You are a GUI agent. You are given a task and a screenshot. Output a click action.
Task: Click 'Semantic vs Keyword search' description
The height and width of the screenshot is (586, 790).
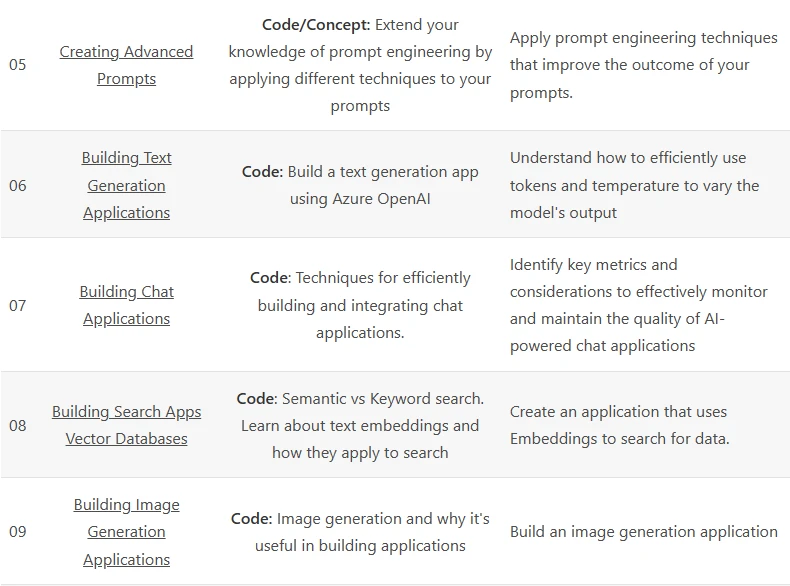360,425
